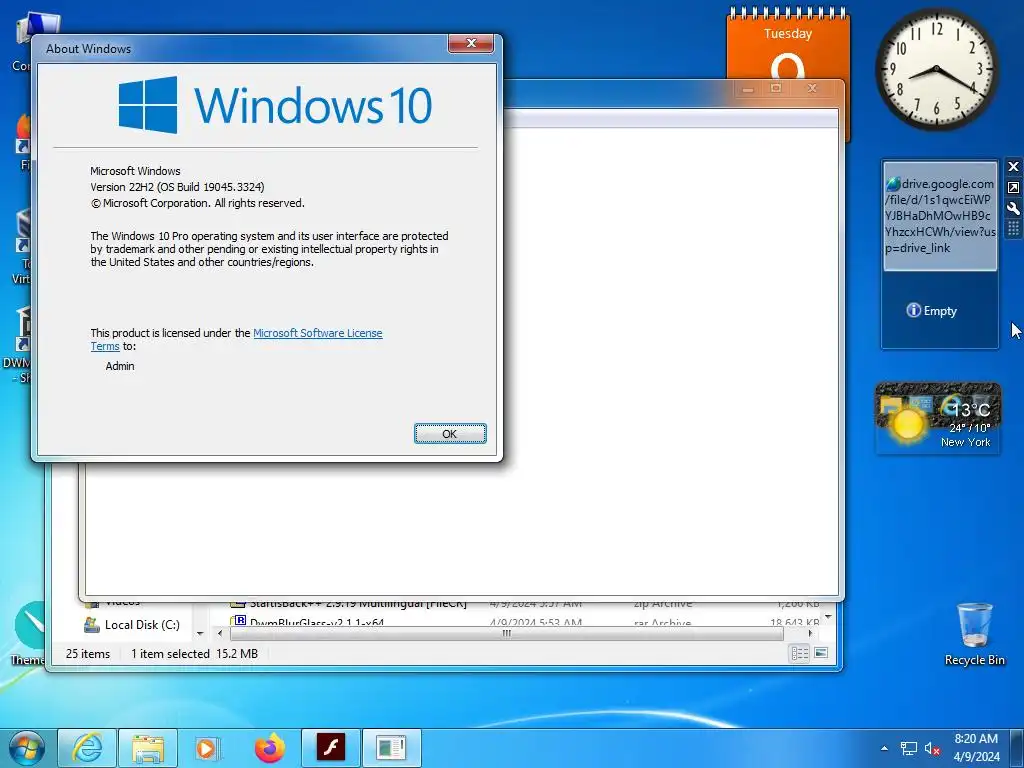Click the horizontal scrollbar right arrow
The height and width of the screenshot is (768, 1024).
(x=810, y=633)
